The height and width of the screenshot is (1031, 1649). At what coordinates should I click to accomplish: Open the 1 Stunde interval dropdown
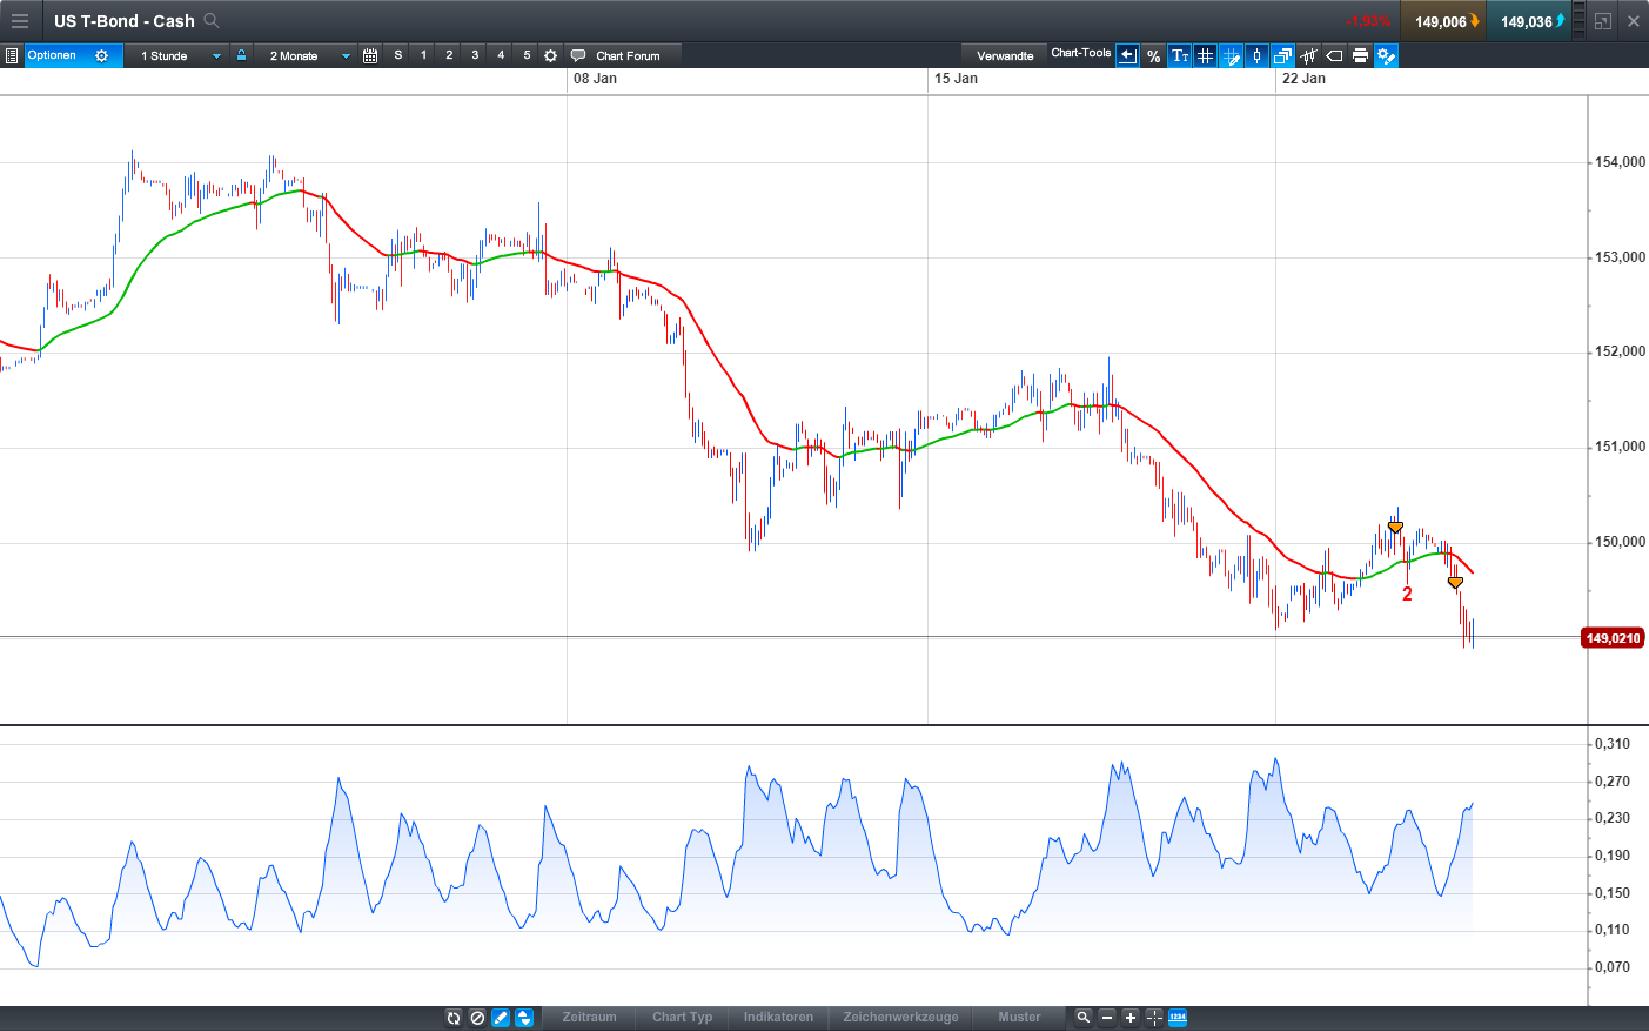point(180,56)
